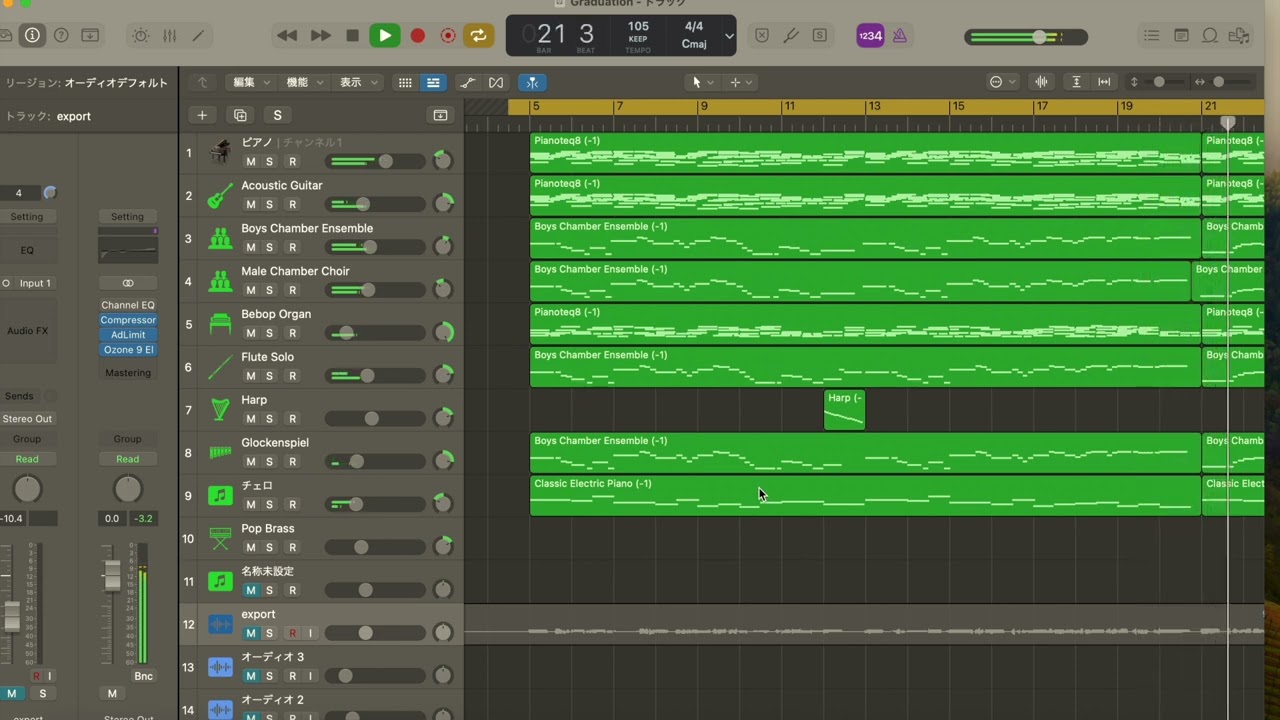1280x720 pixels.
Task: Click the 105 tempo value in LCD
Action: pyautogui.click(x=638, y=27)
